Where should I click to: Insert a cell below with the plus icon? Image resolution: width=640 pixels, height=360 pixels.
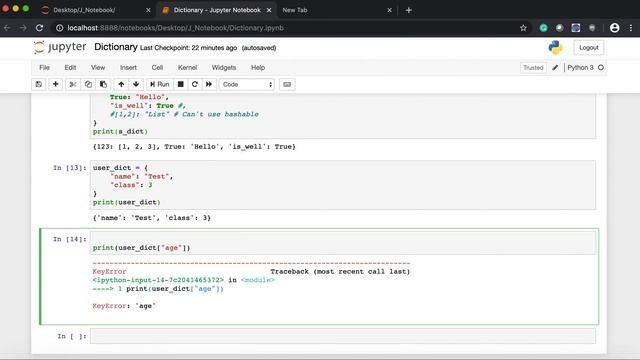(56, 84)
